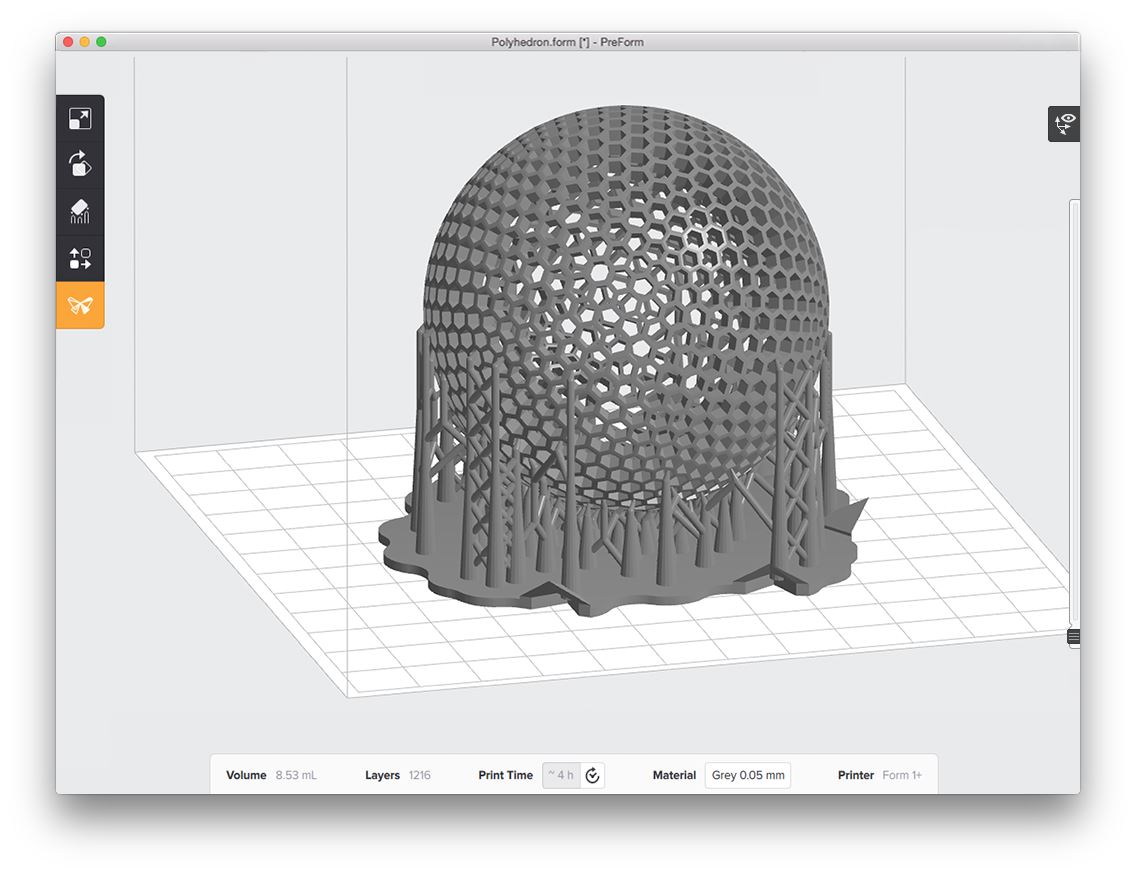Image resolution: width=1138 pixels, height=876 pixels.
Task: Click the red close window button
Action: (68, 42)
